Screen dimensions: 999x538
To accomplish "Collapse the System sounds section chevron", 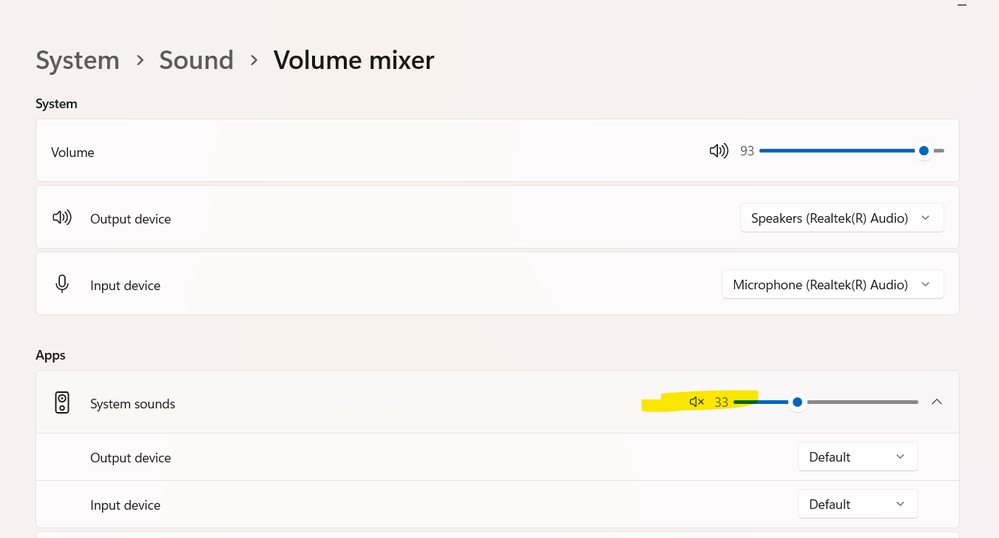I will tap(937, 402).
